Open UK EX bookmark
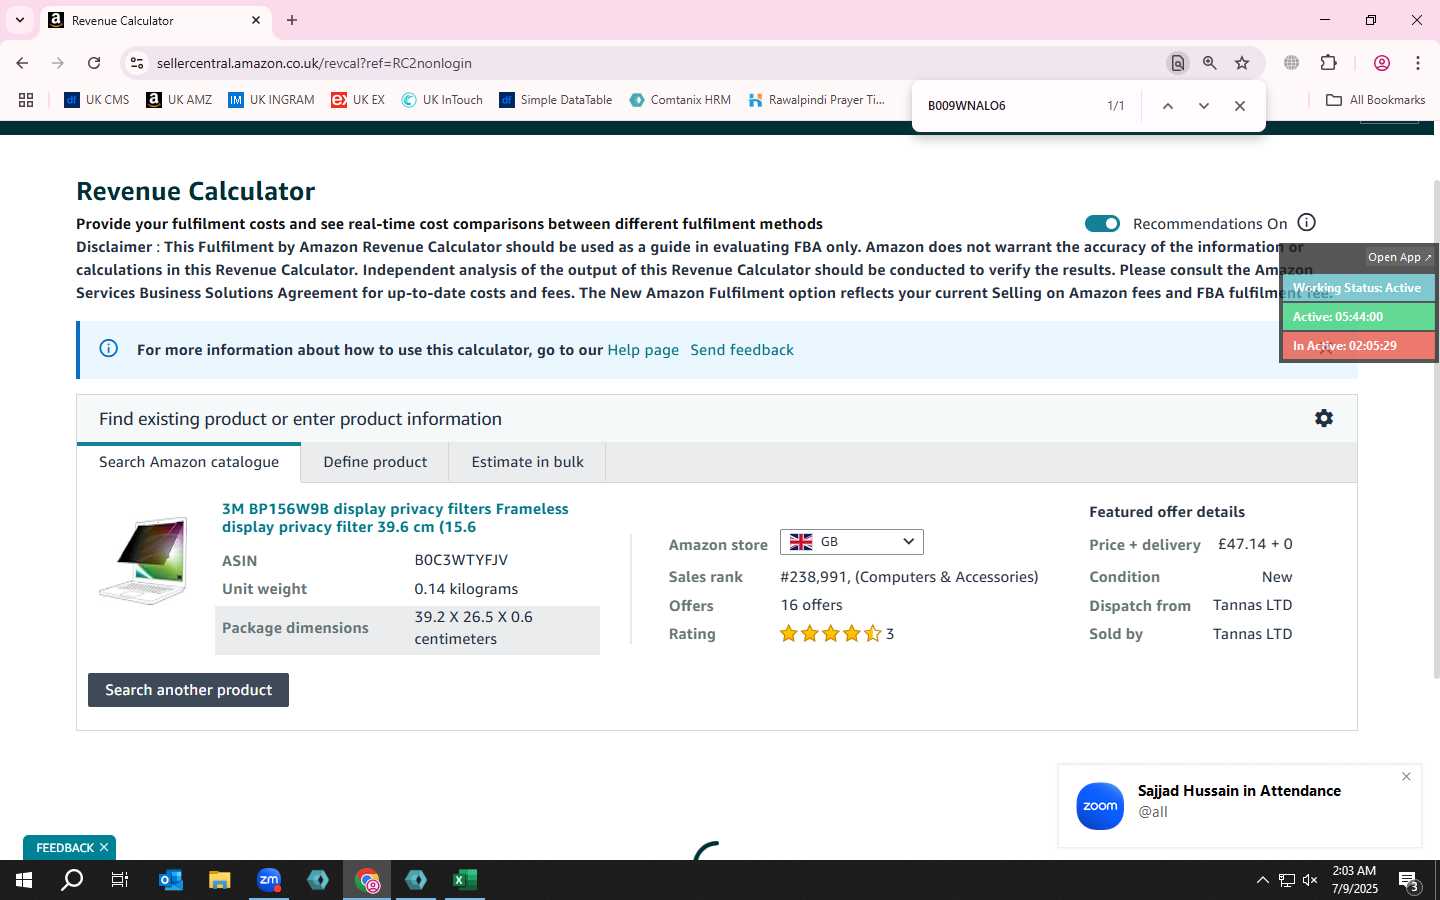Viewport: 1440px width, 900px height. point(358,100)
